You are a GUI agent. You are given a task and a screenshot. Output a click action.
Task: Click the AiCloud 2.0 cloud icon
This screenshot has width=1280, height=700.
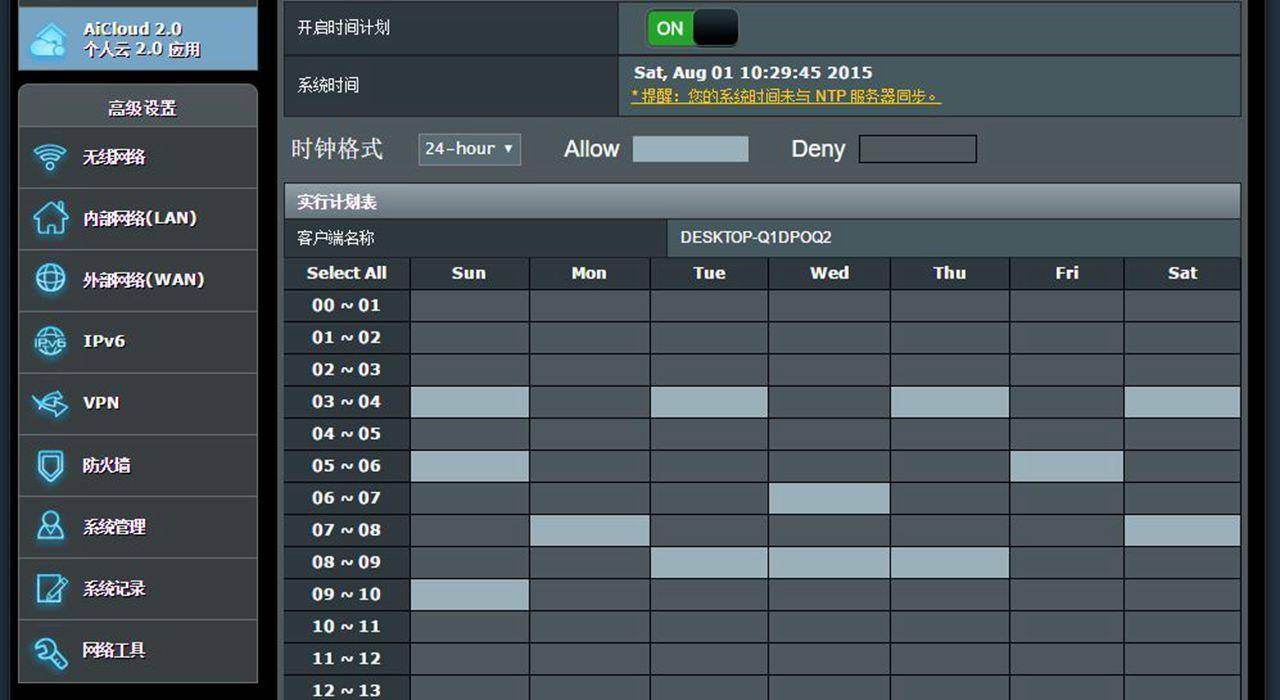[49, 40]
